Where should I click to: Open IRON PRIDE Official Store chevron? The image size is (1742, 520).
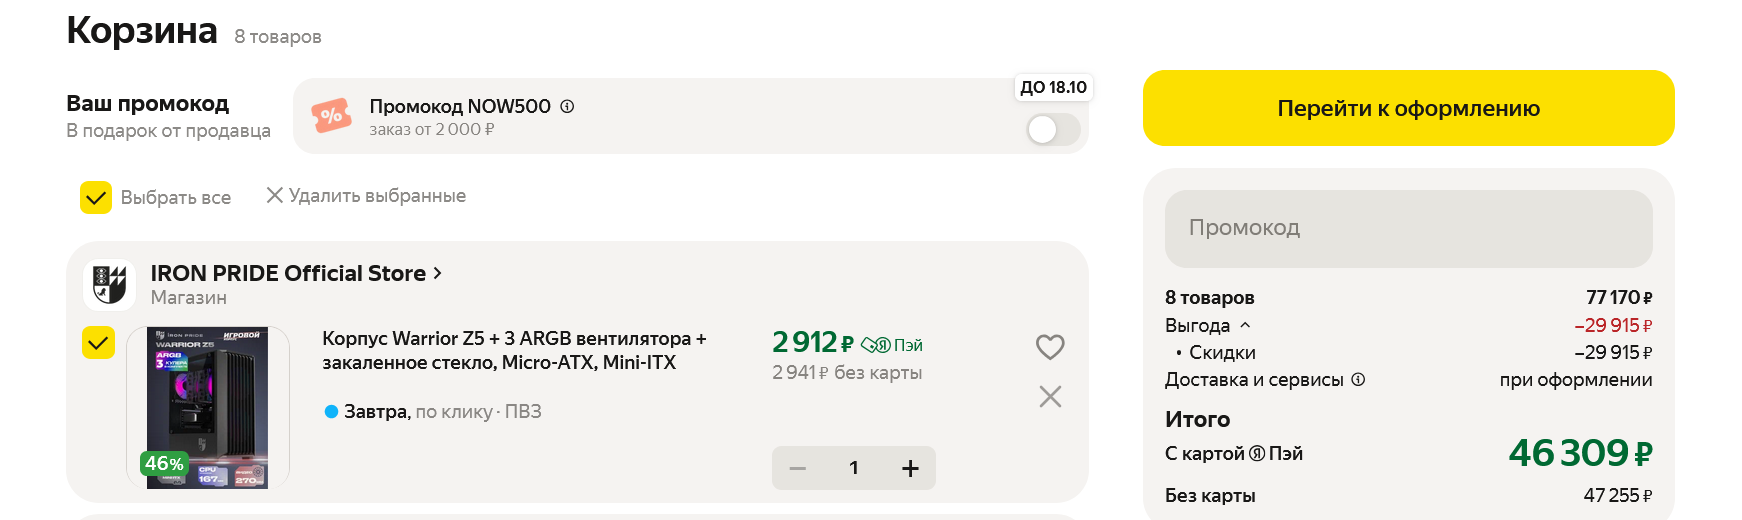point(437,273)
